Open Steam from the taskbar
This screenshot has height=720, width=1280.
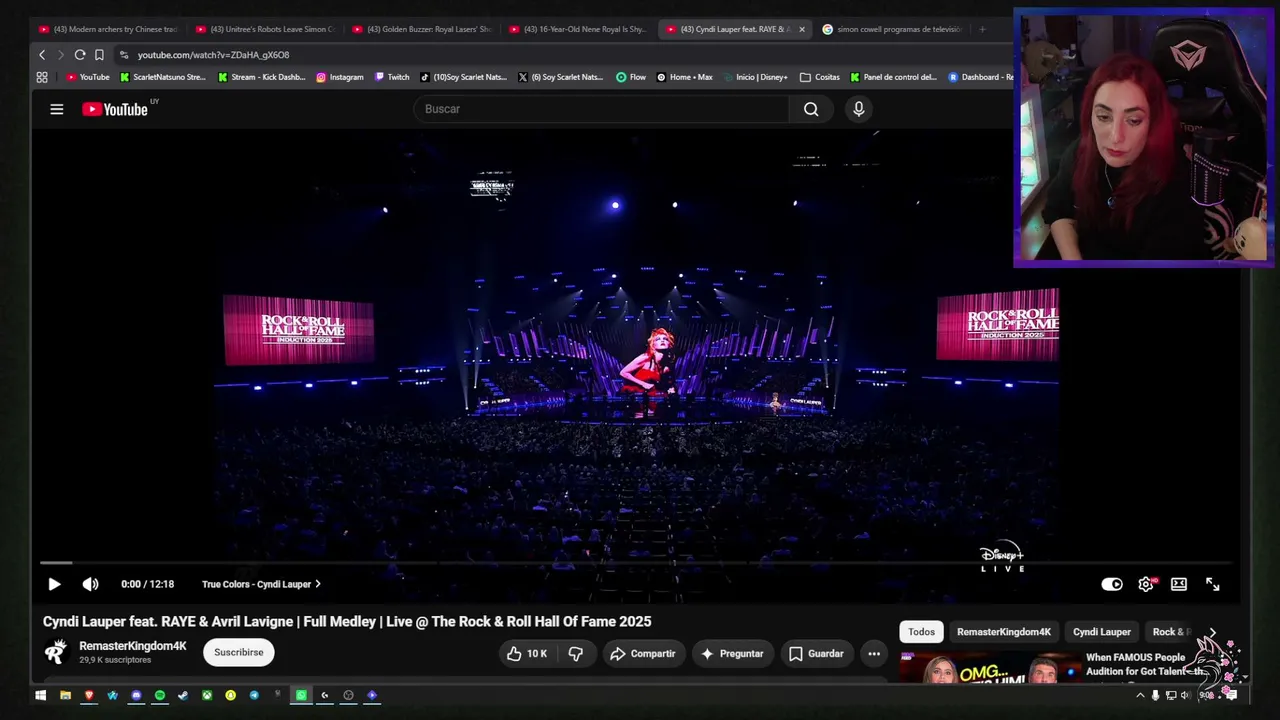[x=183, y=695]
